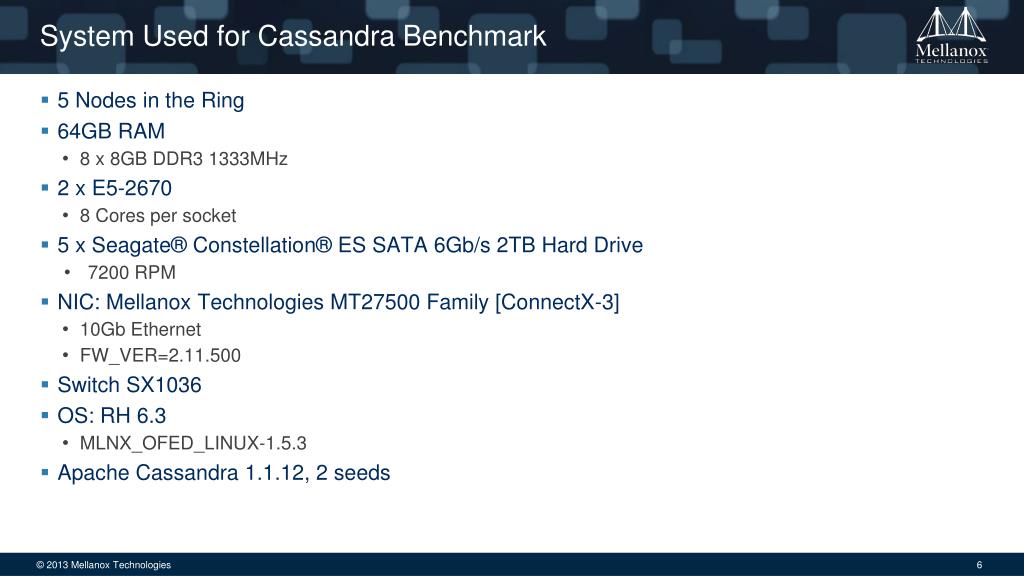Click the MLNX_OFED_LINUX-1.5.3 text
Image resolution: width=1024 pixels, height=576 pixels.
click(x=193, y=443)
